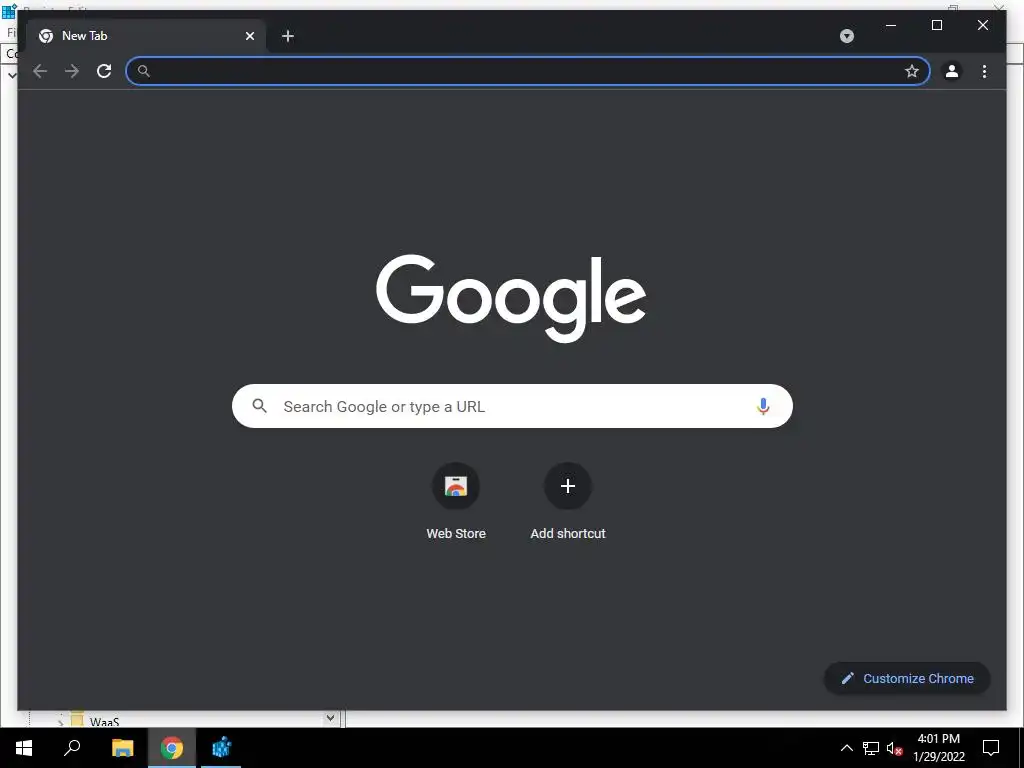Image resolution: width=1024 pixels, height=768 pixels.
Task: Open File Explorer from the taskbar
Action: point(122,748)
